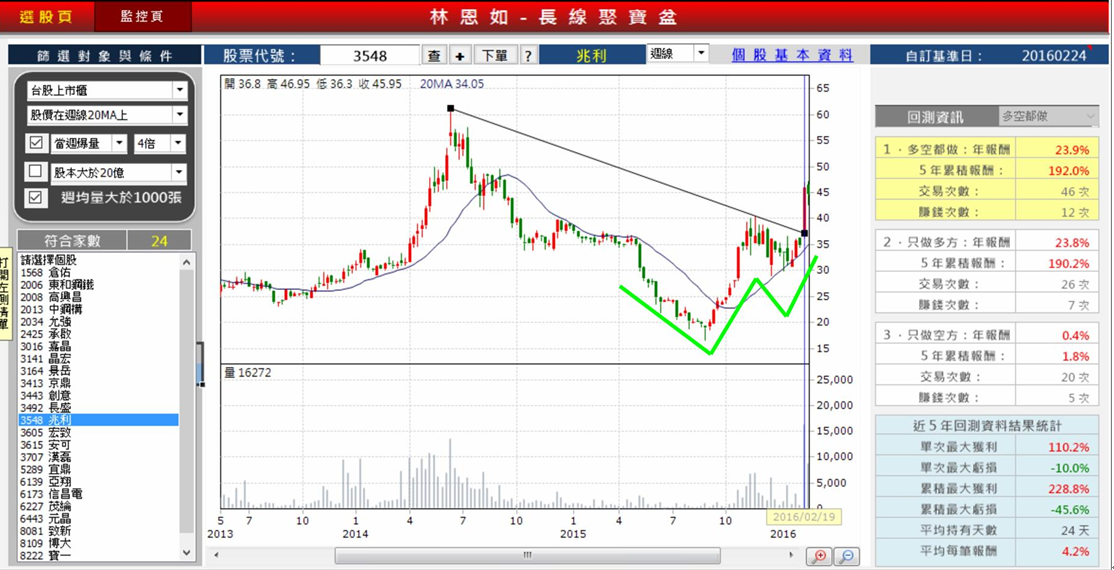Enable the 股本大於20億 checkbox
The width and height of the screenshot is (1114, 570).
click(x=36, y=171)
